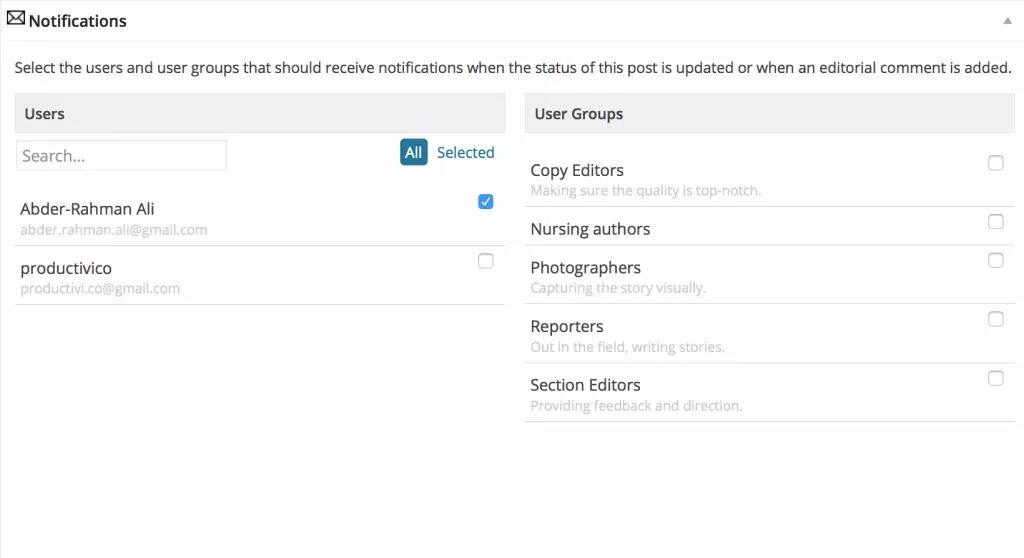This screenshot has width=1024, height=558.
Task: Click the Section Editors group label
Action: click(x=585, y=385)
